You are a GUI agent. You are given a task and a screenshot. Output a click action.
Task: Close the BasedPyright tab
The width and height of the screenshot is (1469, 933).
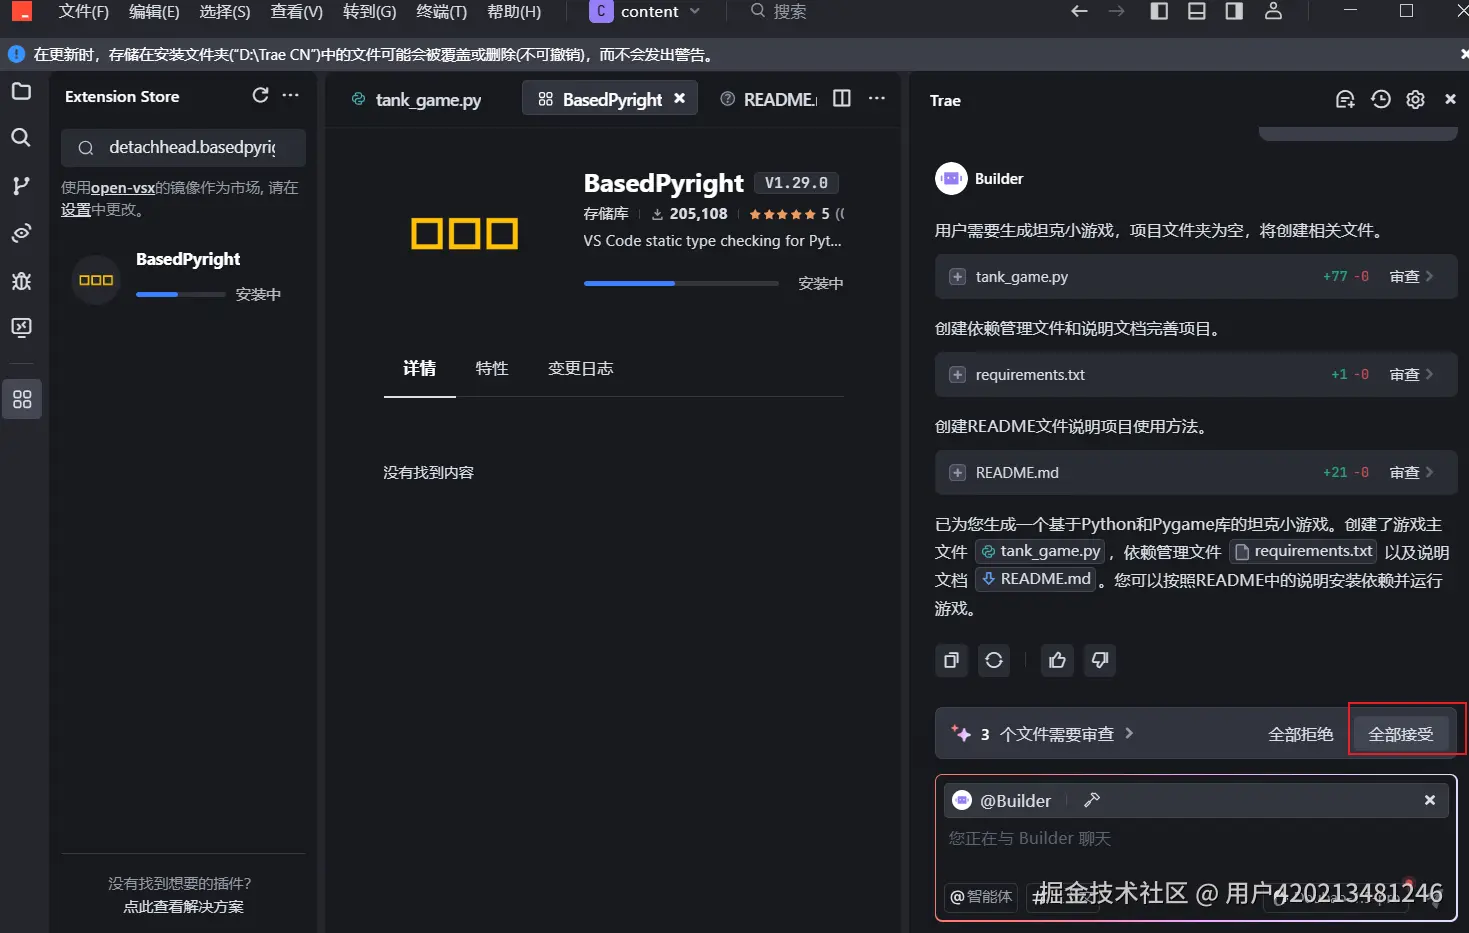[680, 98]
